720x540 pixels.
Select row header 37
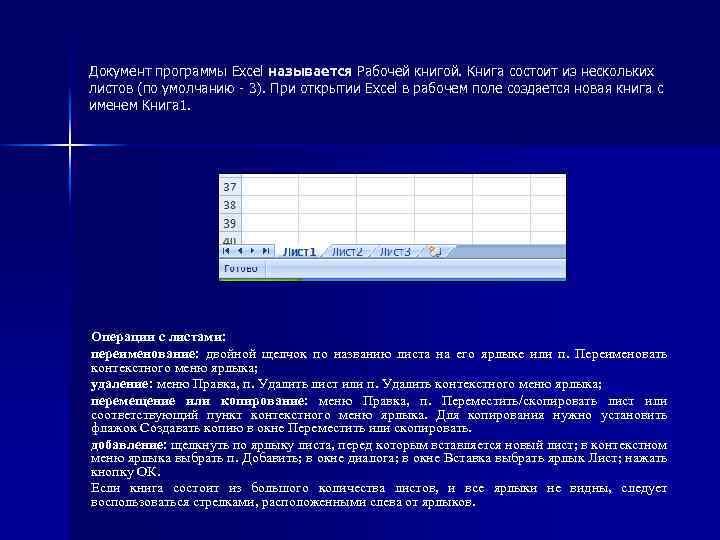[x=230, y=187]
